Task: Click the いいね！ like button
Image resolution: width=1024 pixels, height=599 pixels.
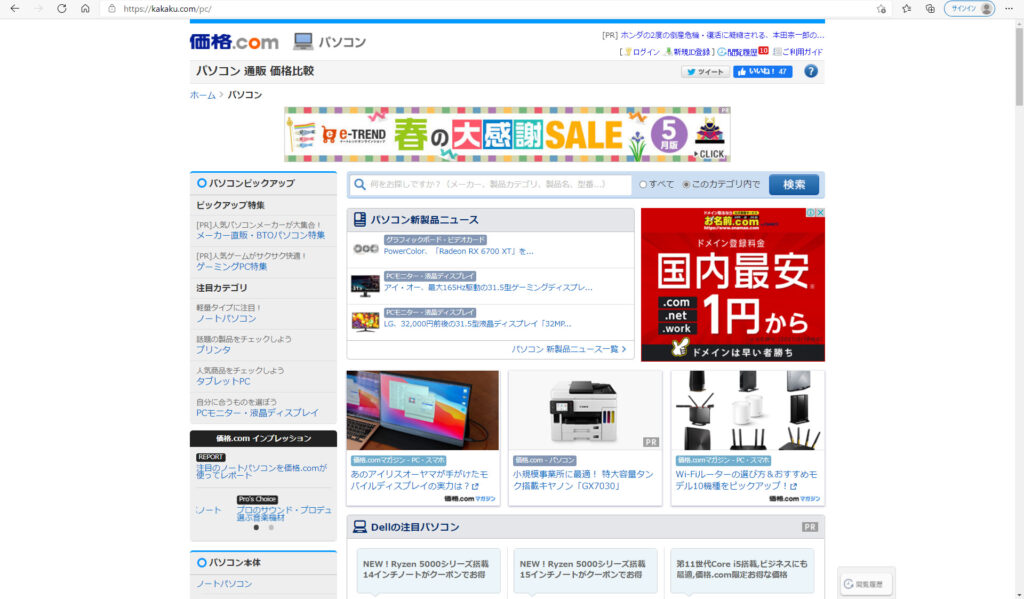Action: (x=762, y=72)
